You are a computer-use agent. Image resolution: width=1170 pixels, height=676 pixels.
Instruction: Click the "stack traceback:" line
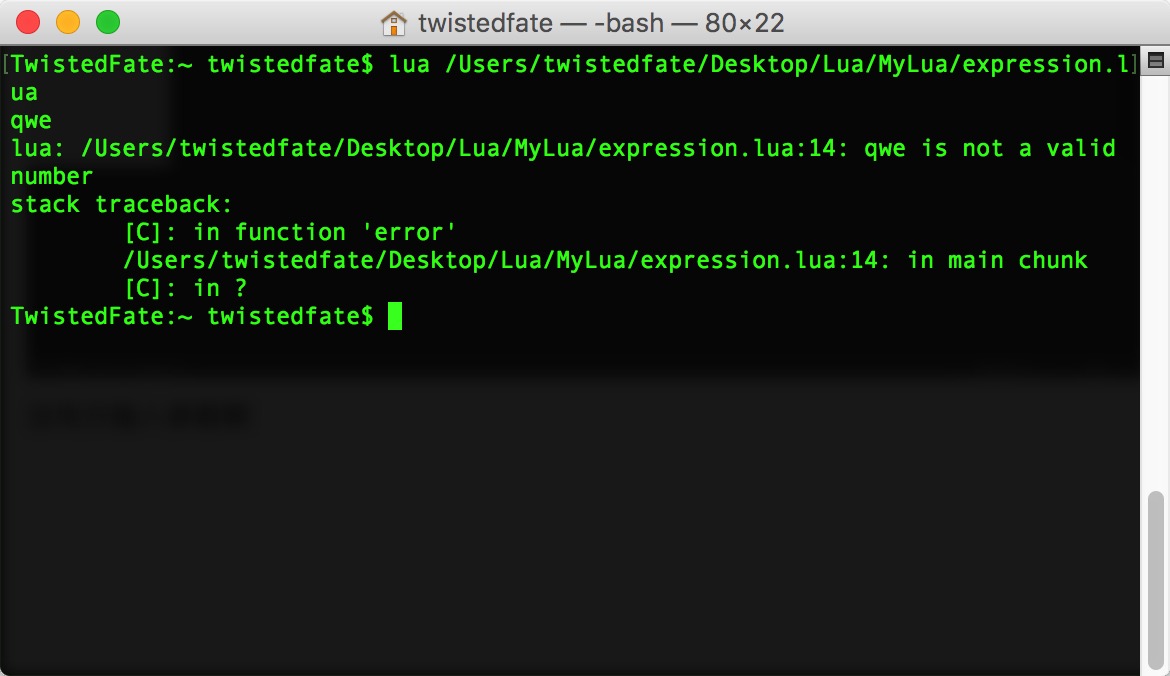[121, 204]
